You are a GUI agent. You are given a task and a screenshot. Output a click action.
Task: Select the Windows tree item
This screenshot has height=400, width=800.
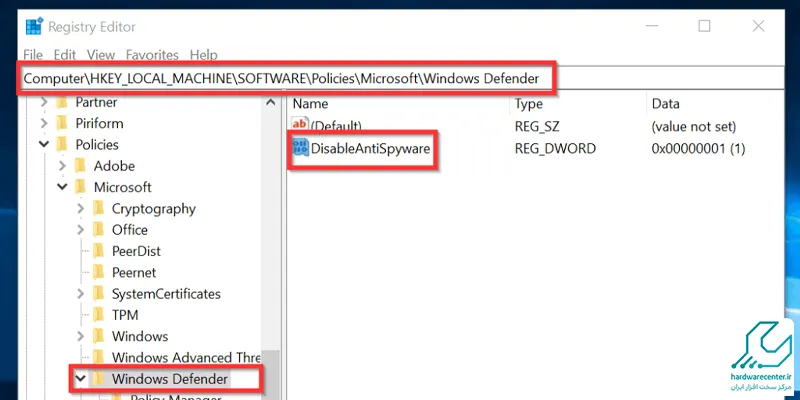coord(140,336)
